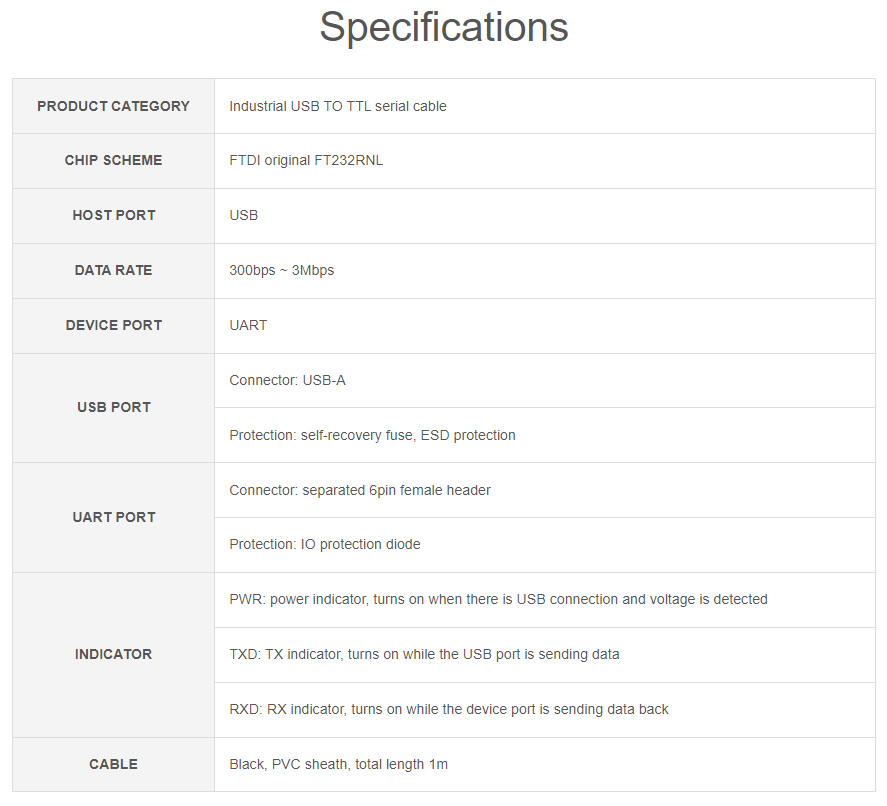Click the 'FTDI original FT232RNL' value

pyautogui.click(x=306, y=160)
